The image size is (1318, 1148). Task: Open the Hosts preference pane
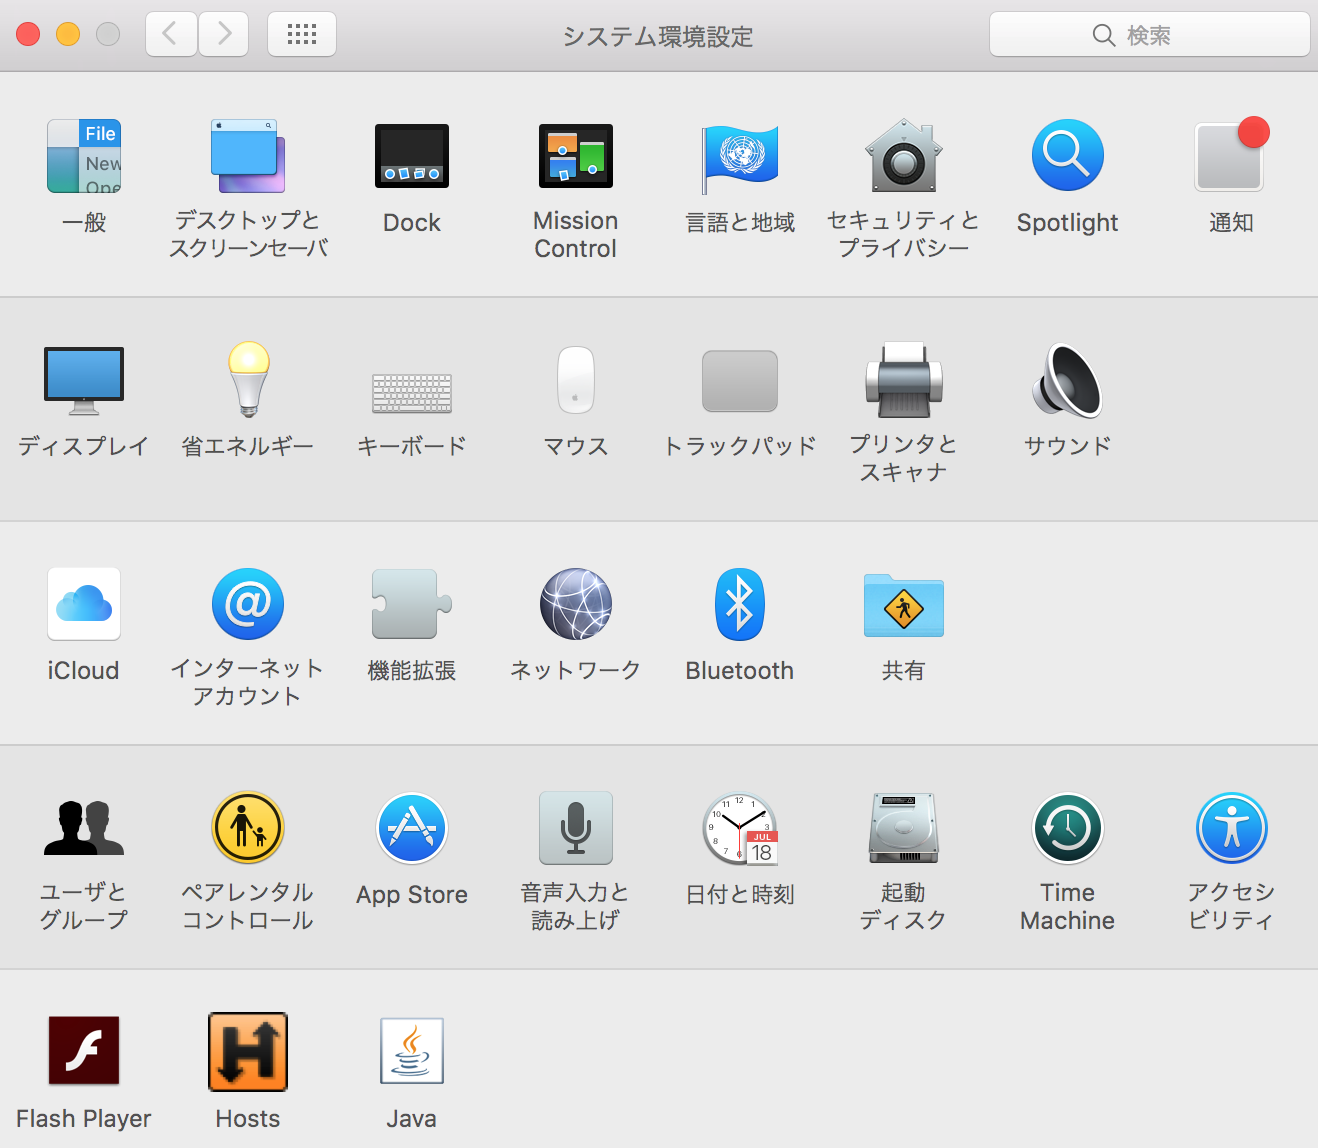[x=248, y=1051]
